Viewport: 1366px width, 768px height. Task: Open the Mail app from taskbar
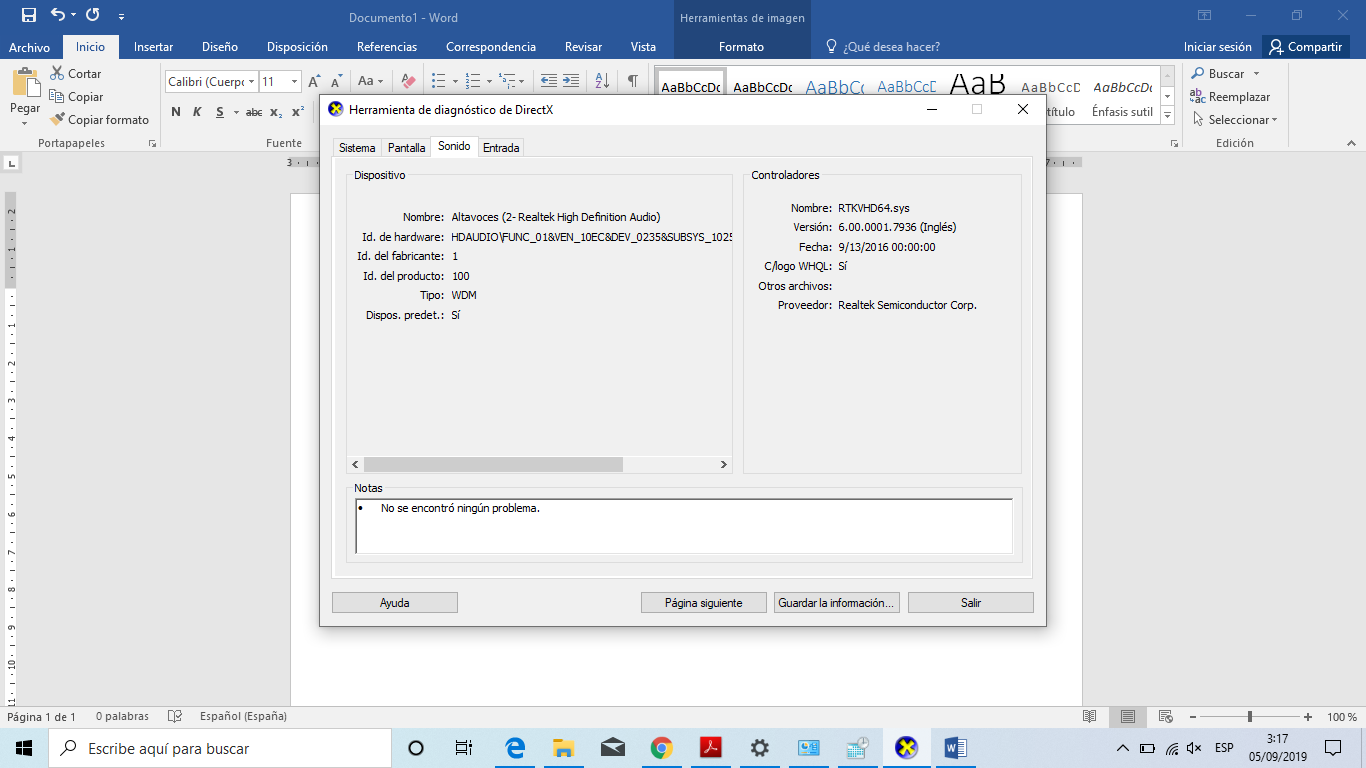613,748
